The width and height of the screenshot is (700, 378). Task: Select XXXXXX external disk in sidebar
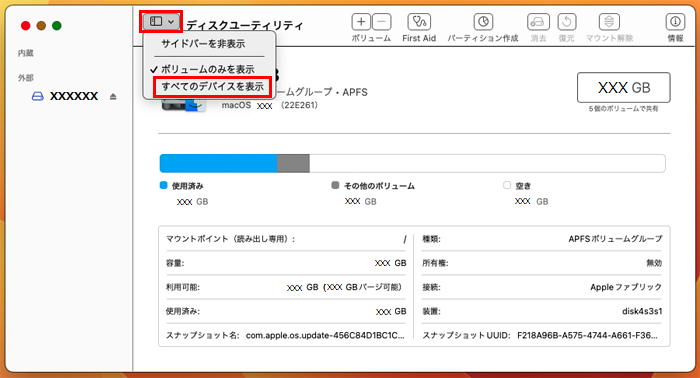tap(74, 96)
